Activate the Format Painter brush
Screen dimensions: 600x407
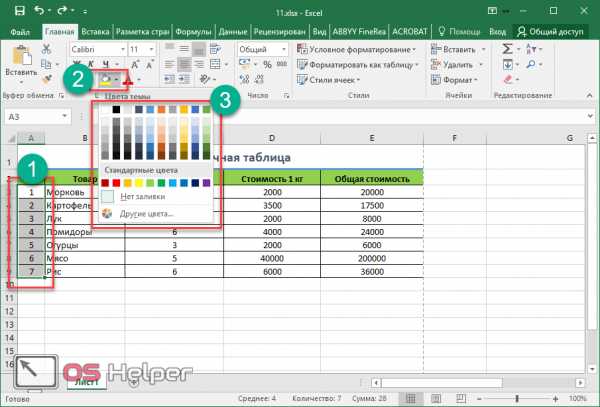(47, 79)
